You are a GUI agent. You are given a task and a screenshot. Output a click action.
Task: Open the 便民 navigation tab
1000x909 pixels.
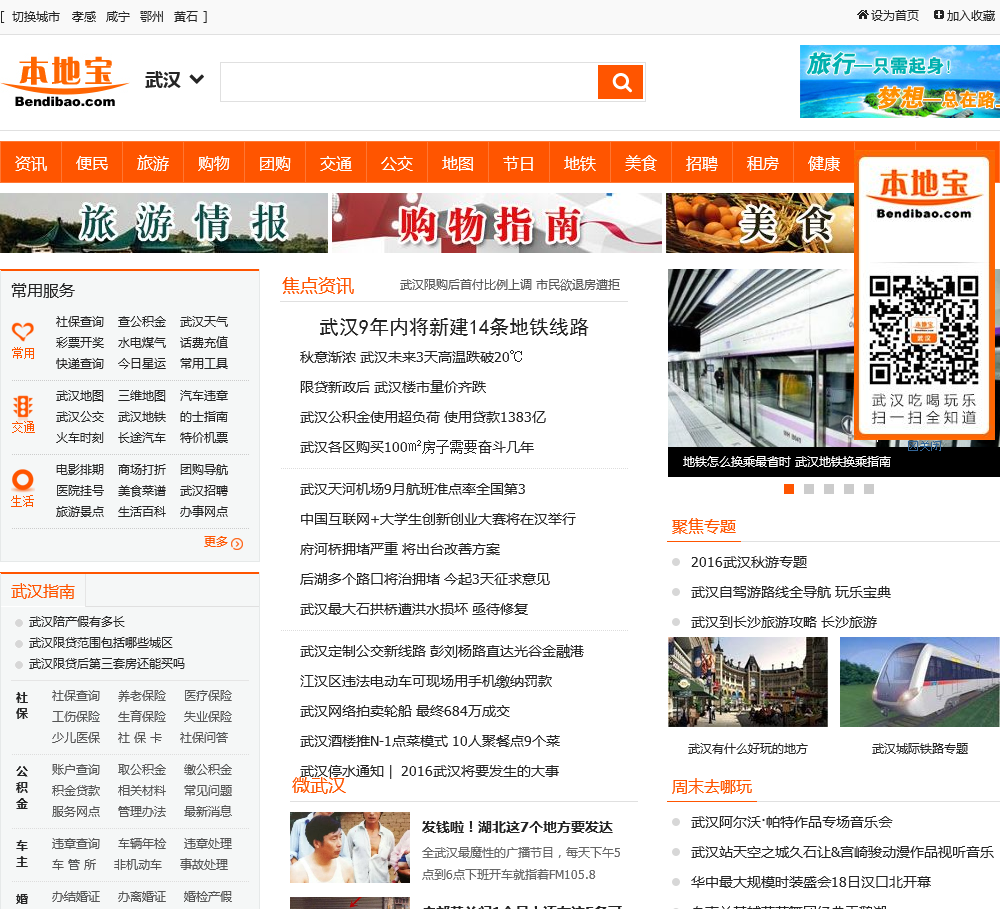pos(92,163)
